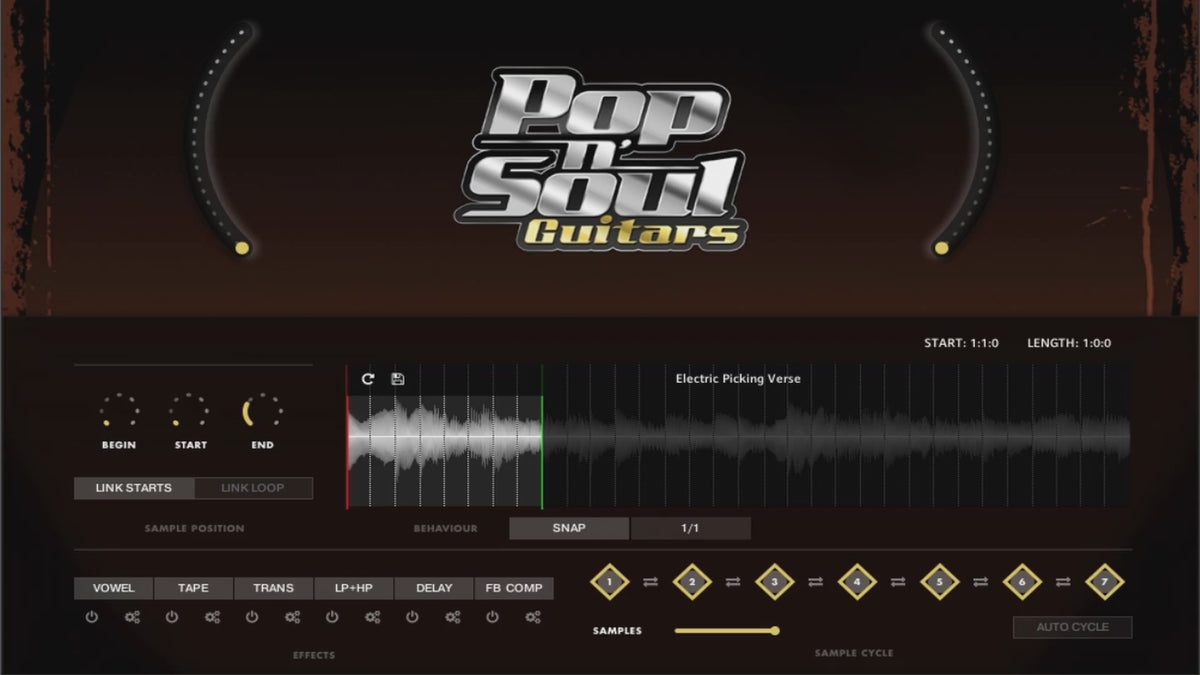The height and width of the screenshot is (675, 1200).
Task: Open VOWEL effect settings gears icon
Action: pos(132,617)
